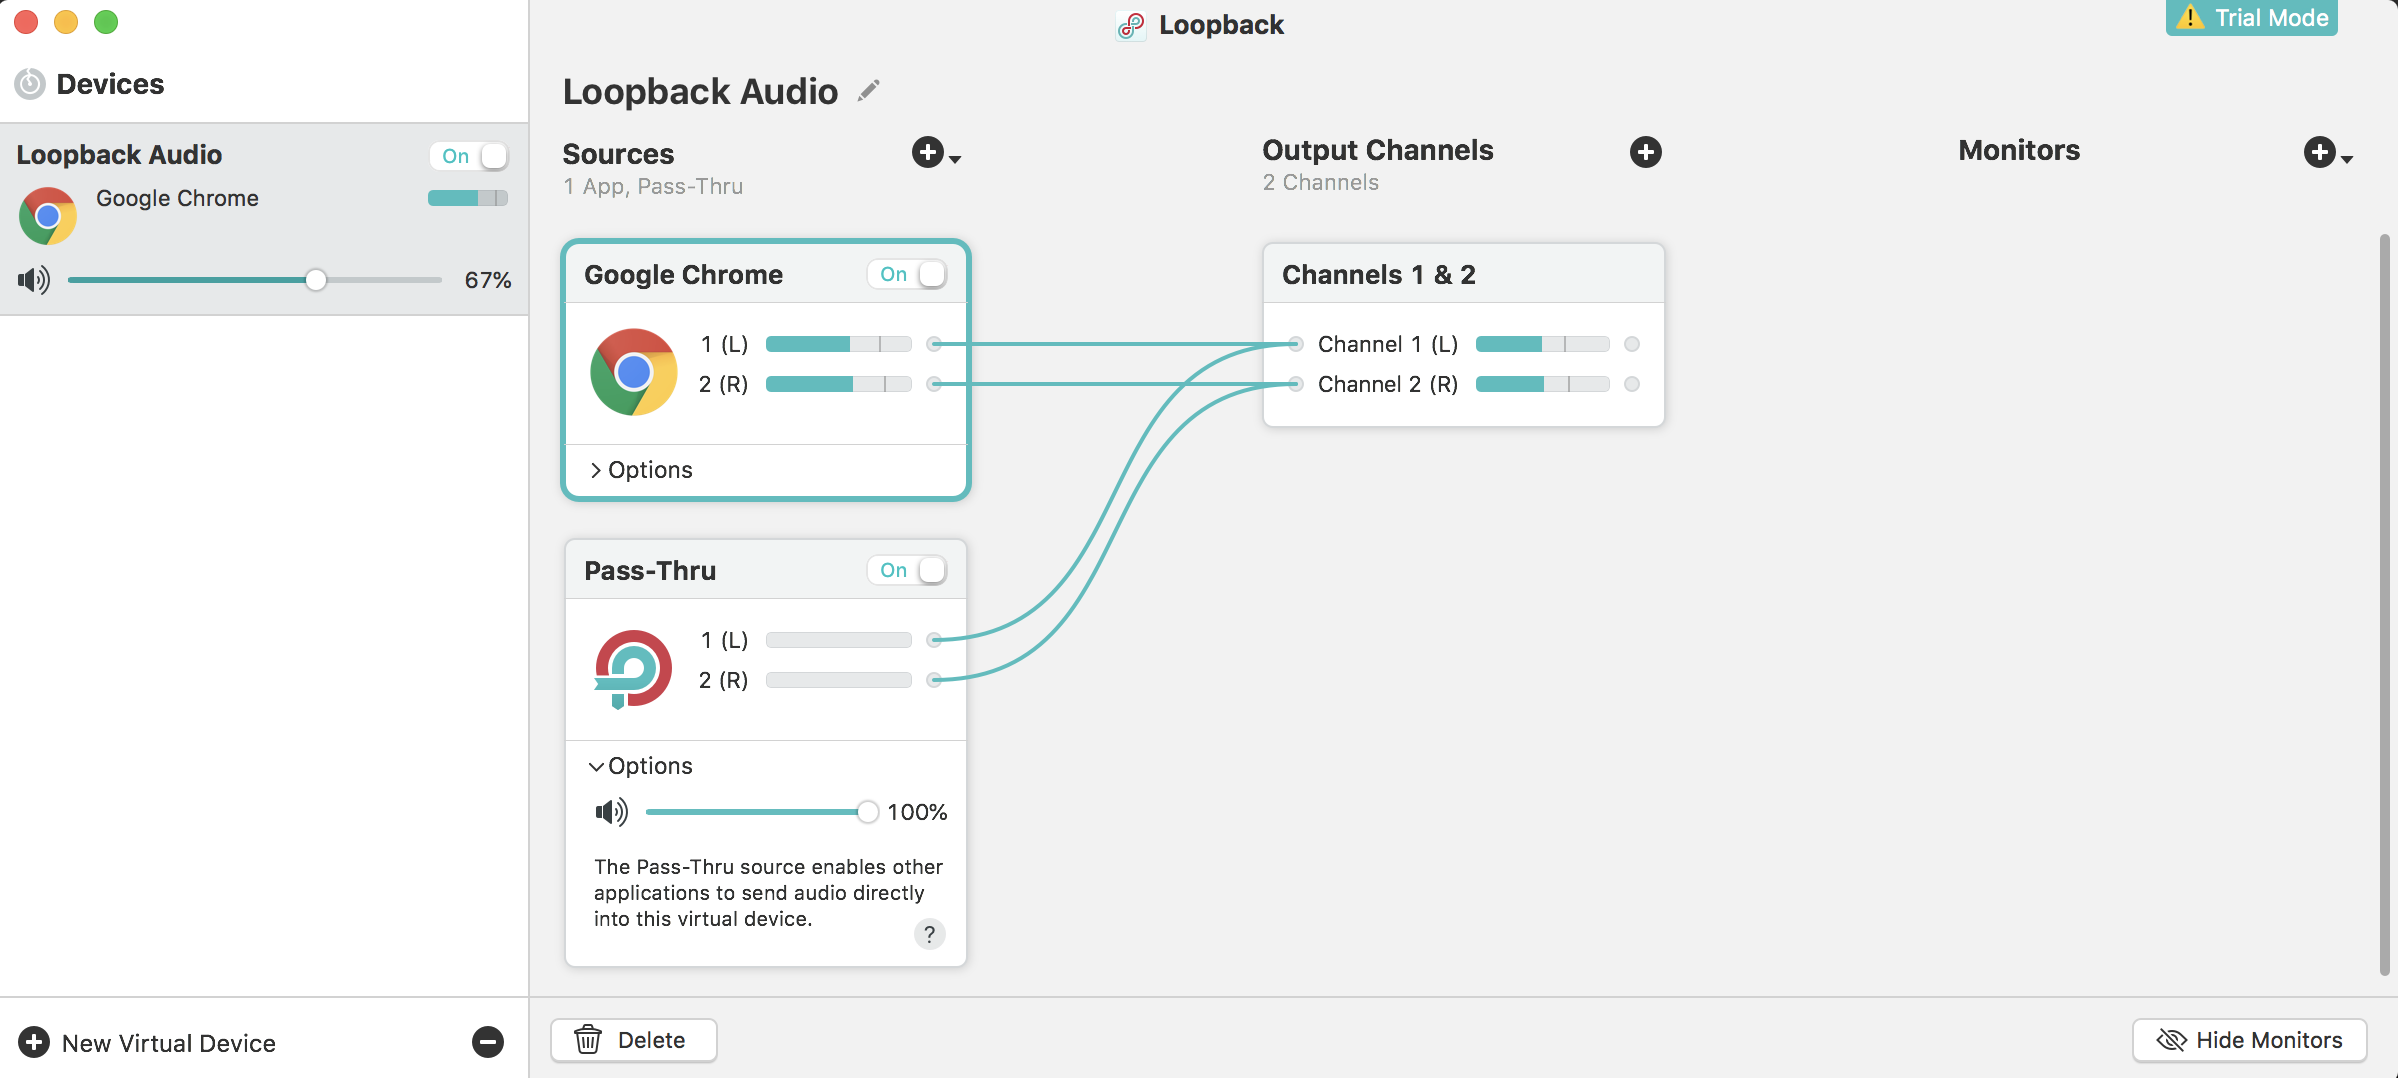Click the speaker icon in the Devices sidebar
The image size is (2398, 1078).
(x=34, y=280)
